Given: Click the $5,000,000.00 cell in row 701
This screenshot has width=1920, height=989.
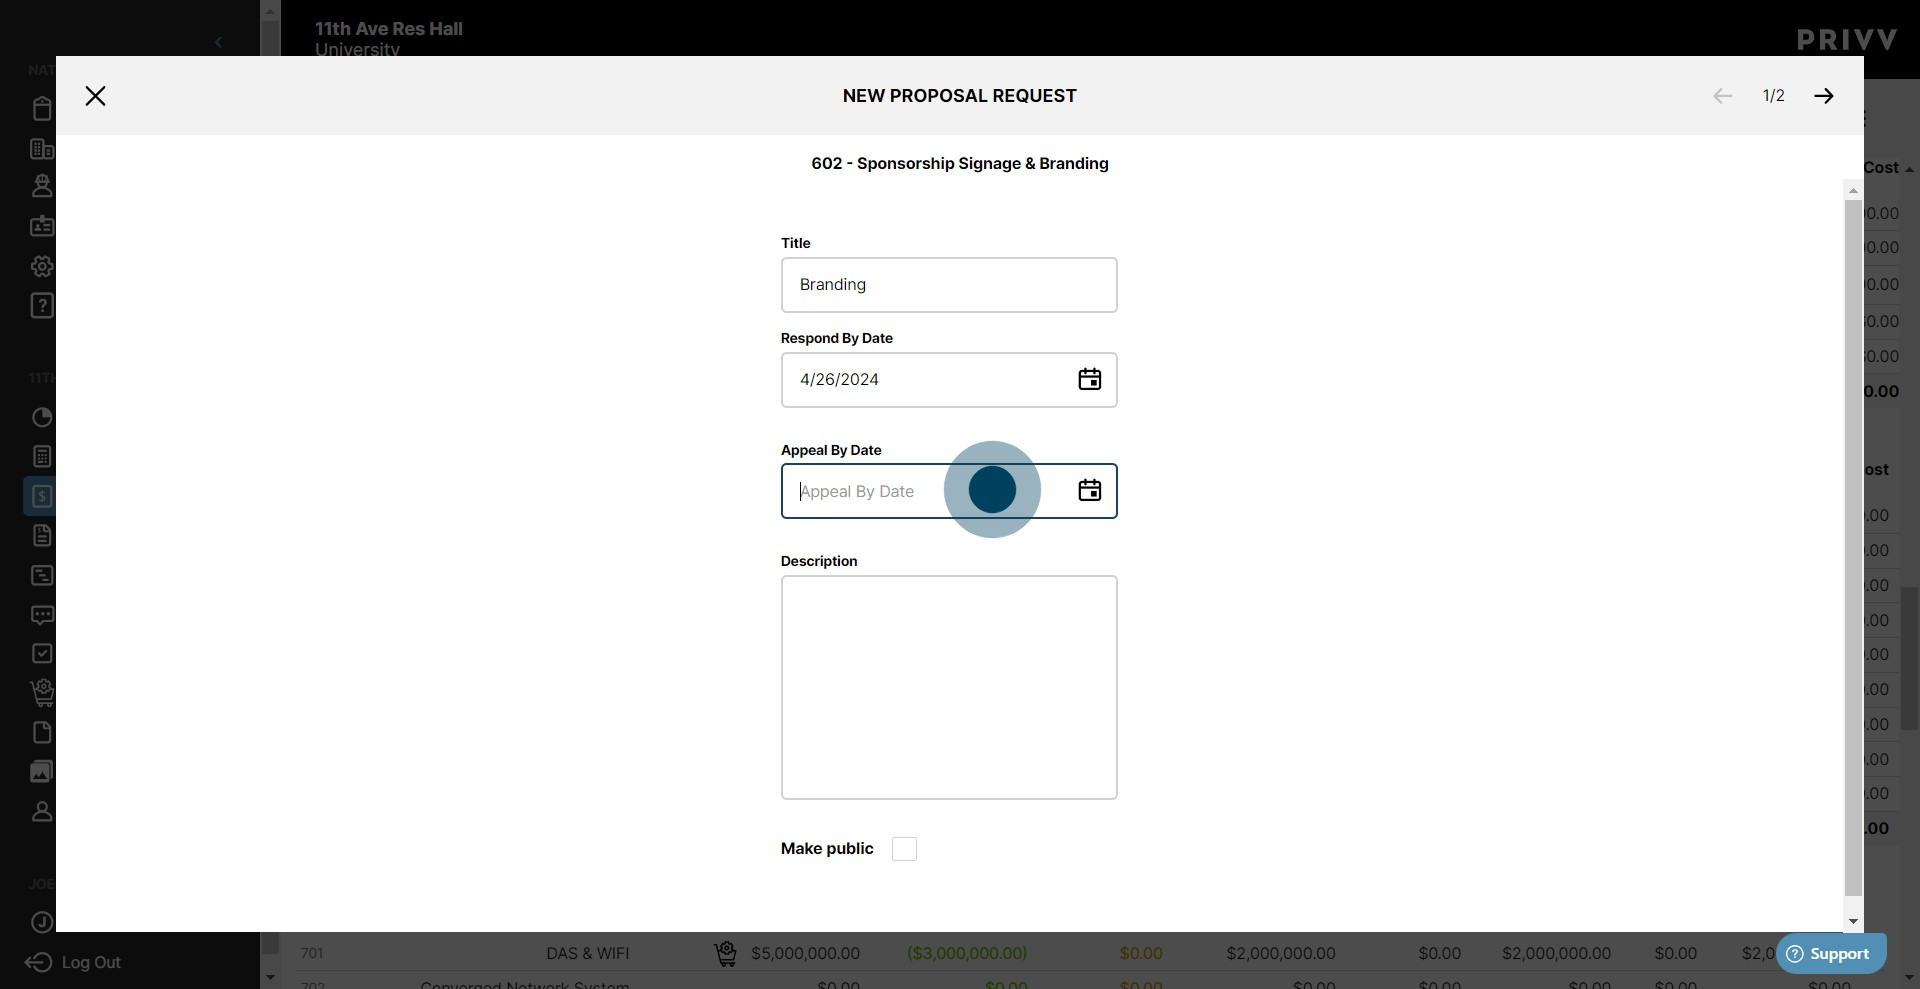Looking at the screenshot, I should click(x=805, y=954).
